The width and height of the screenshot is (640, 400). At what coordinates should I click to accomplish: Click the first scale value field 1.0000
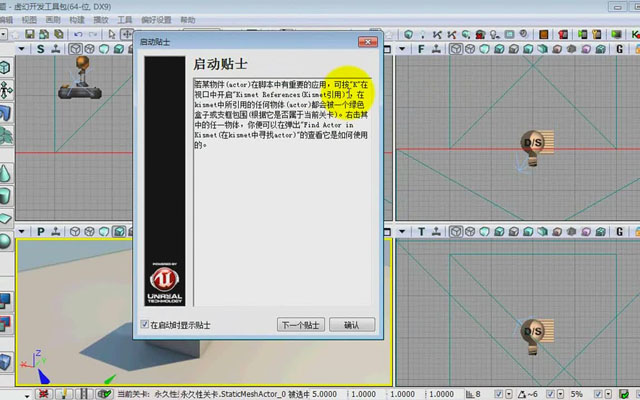point(363,394)
